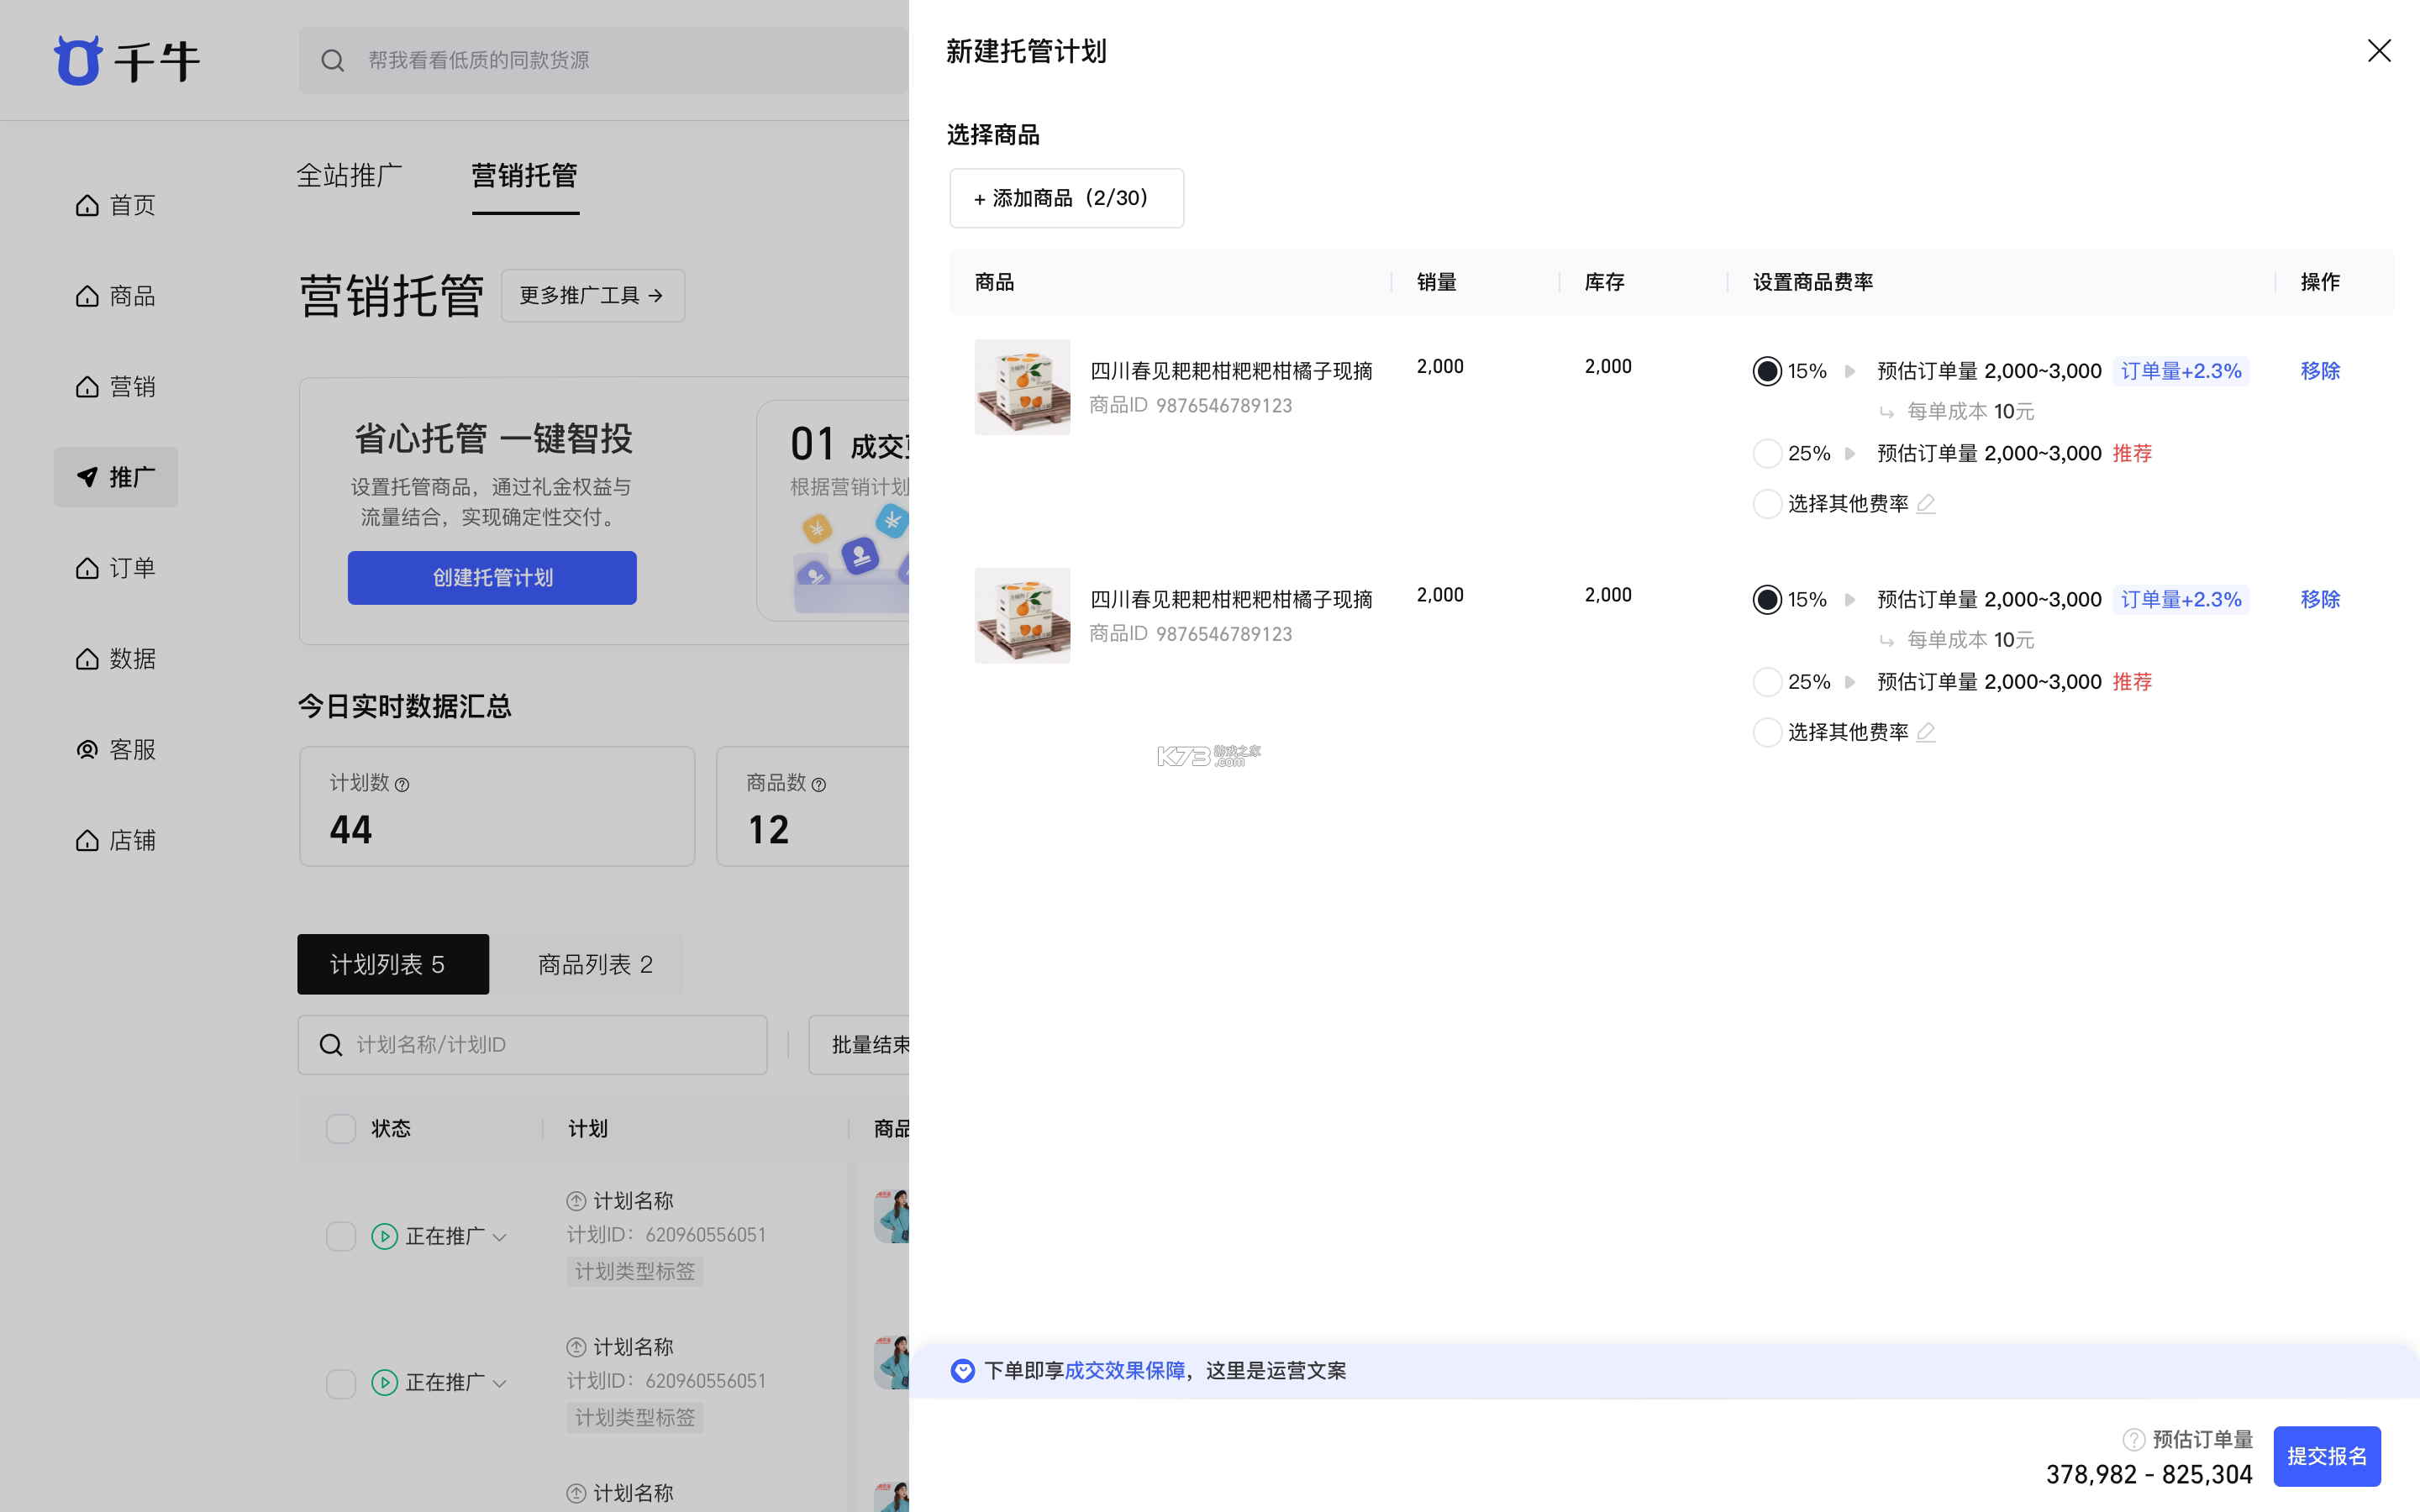Switch to the 营销托管 tab

(x=525, y=176)
